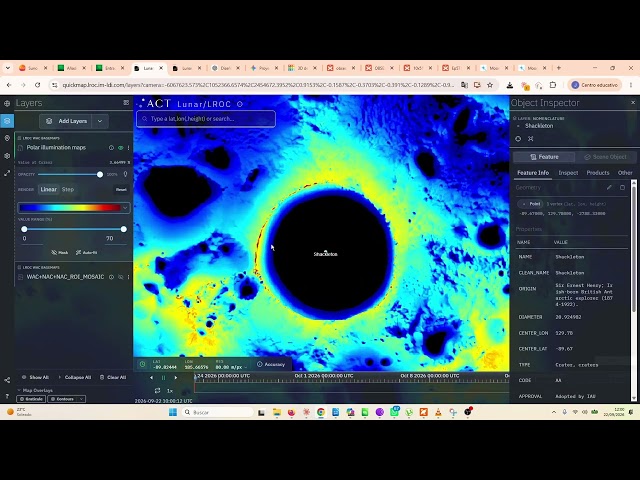This screenshot has width=640, height=480.
Task: Open the browser extensions puzzle icon
Action: click(x=553, y=85)
